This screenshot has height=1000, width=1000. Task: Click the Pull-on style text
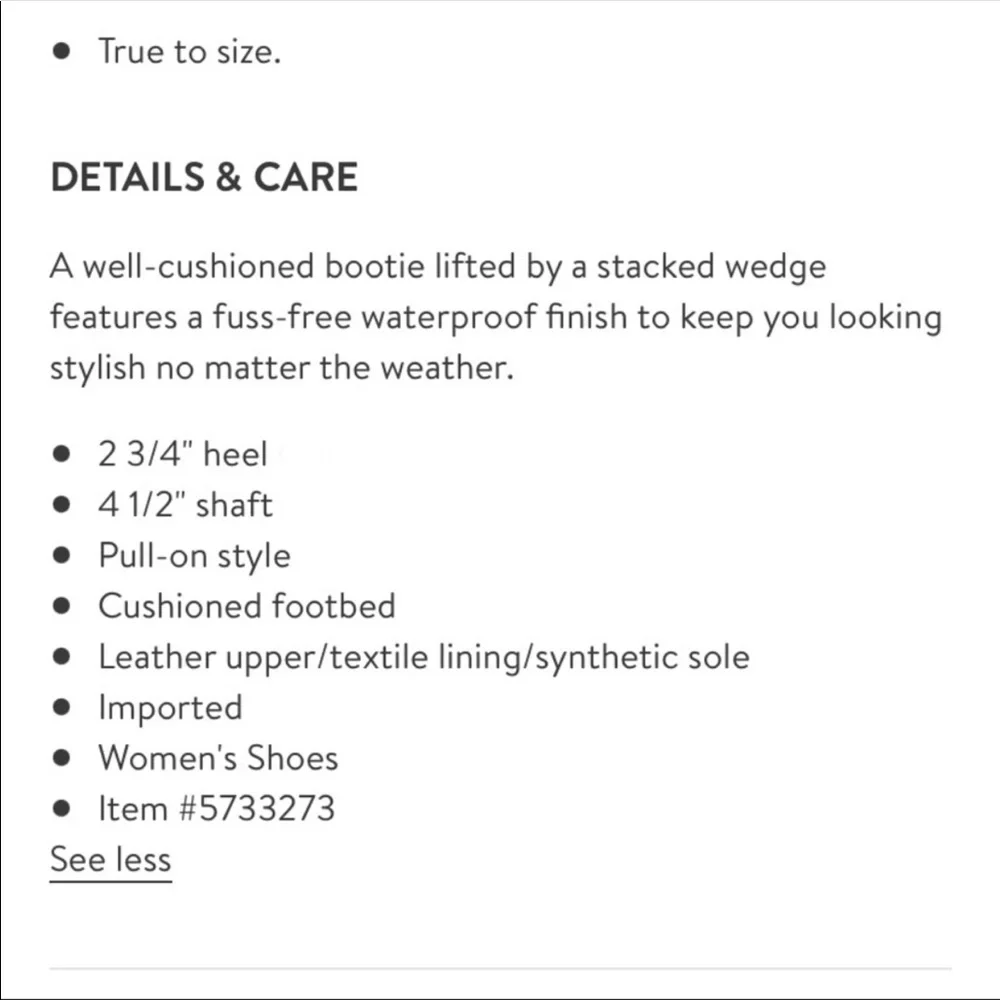[194, 556]
